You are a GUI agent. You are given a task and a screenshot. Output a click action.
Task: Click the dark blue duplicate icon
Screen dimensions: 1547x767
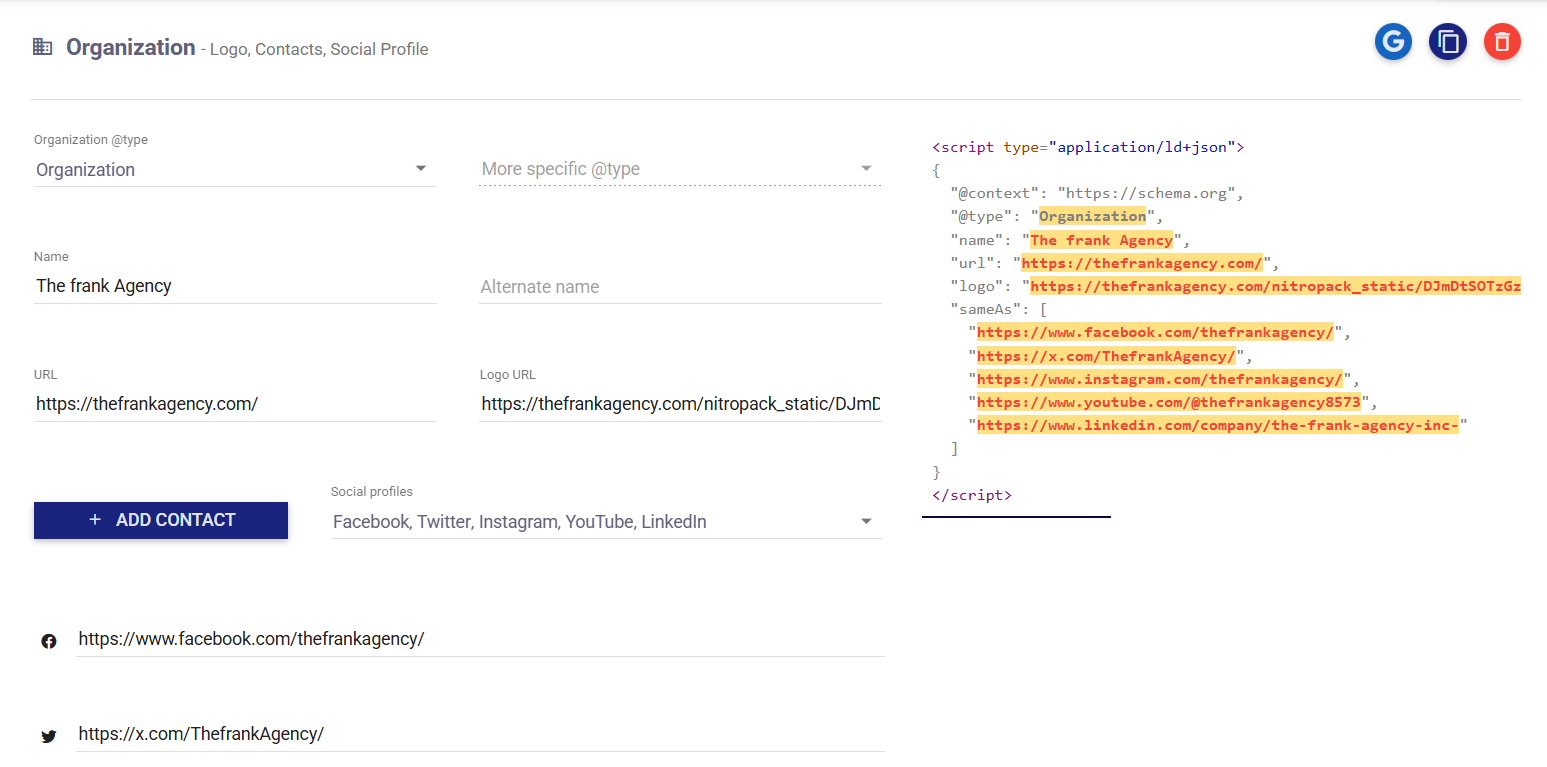pos(1447,42)
